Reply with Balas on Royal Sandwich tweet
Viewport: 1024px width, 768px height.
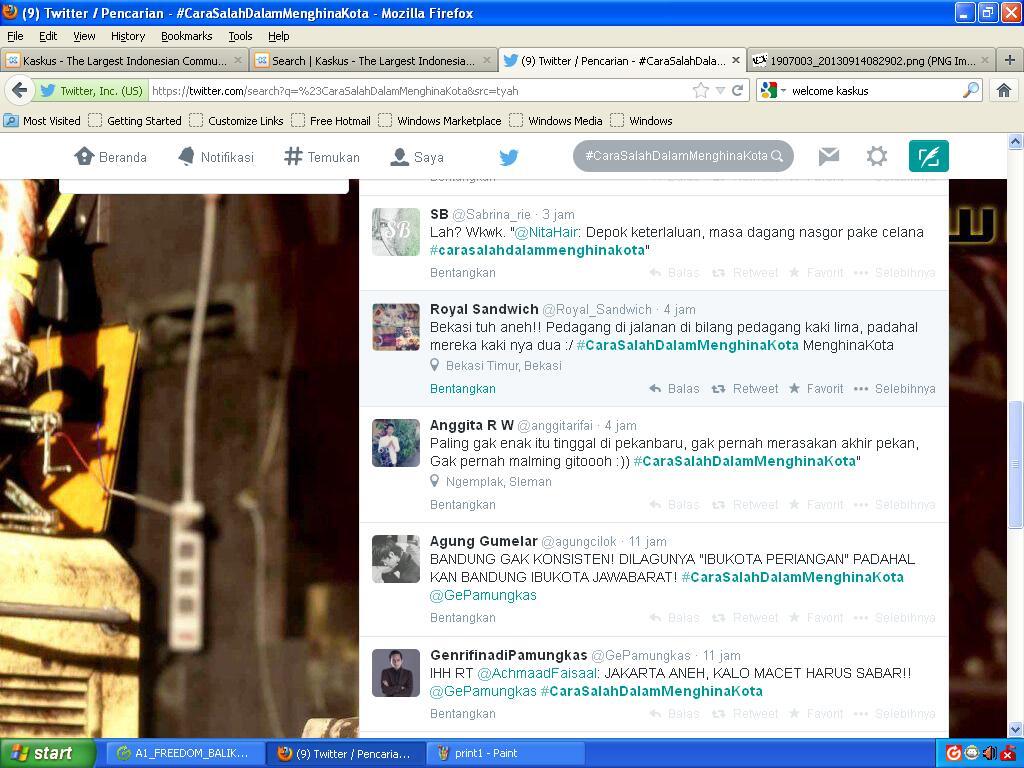pyautogui.click(x=674, y=389)
